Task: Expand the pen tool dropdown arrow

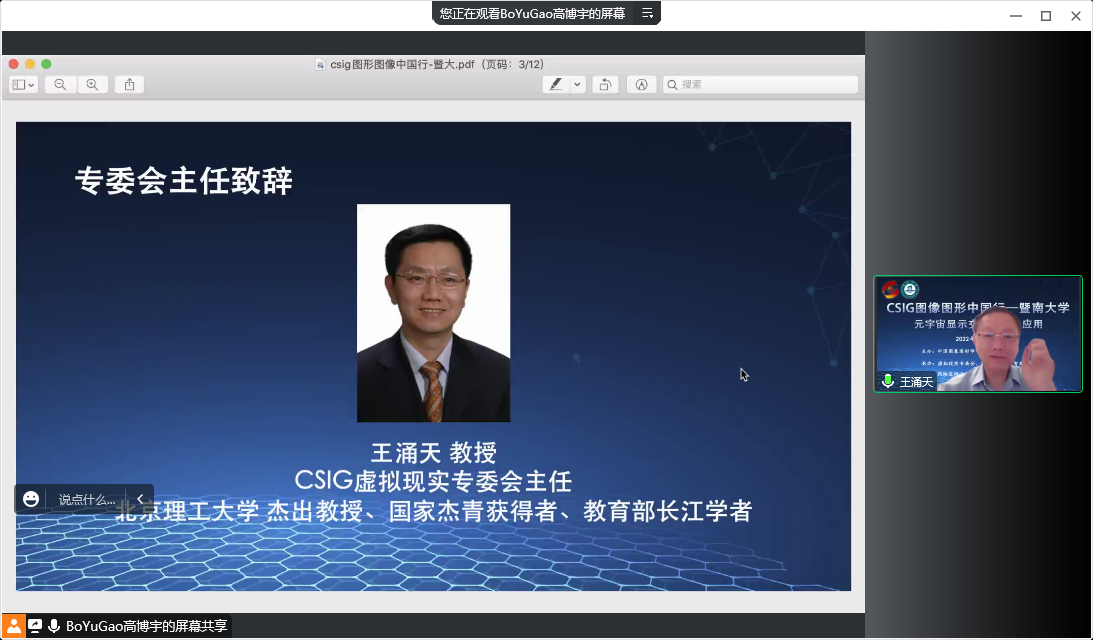Action: coord(577,84)
